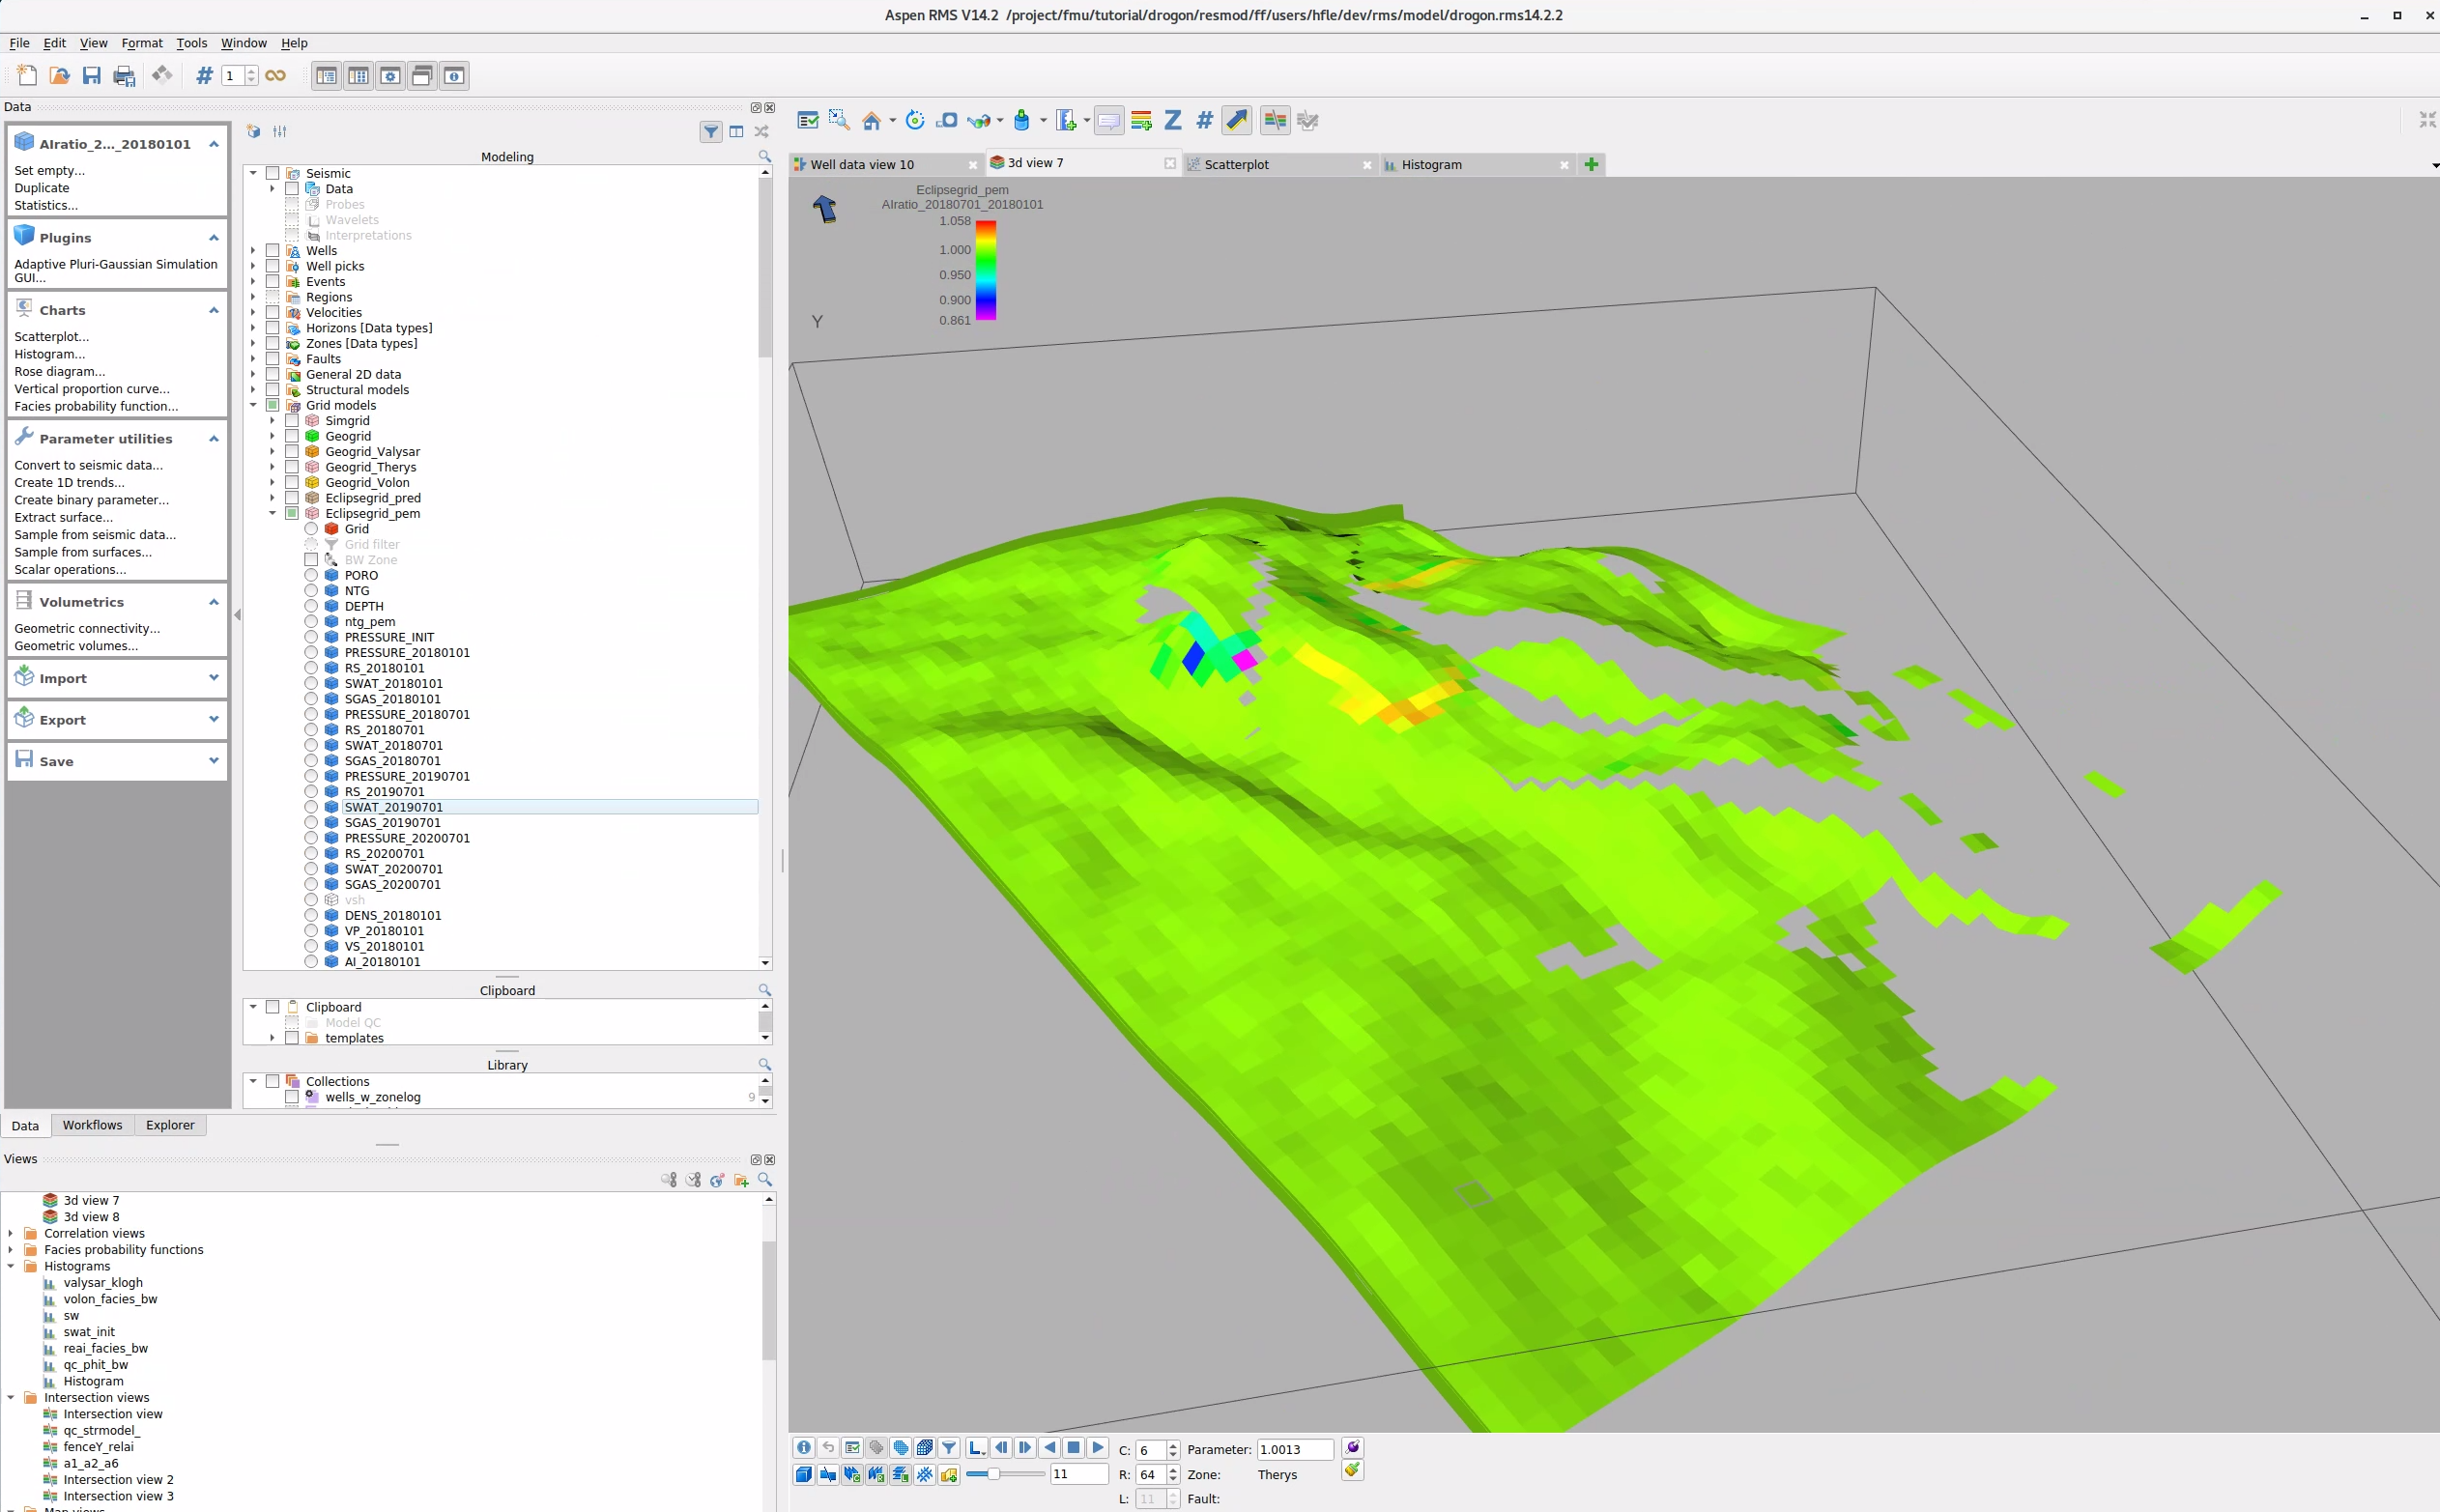The image size is (2440, 1512).
Task: Collapse the Eclipsegrid_pem node
Action: click(x=272, y=513)
